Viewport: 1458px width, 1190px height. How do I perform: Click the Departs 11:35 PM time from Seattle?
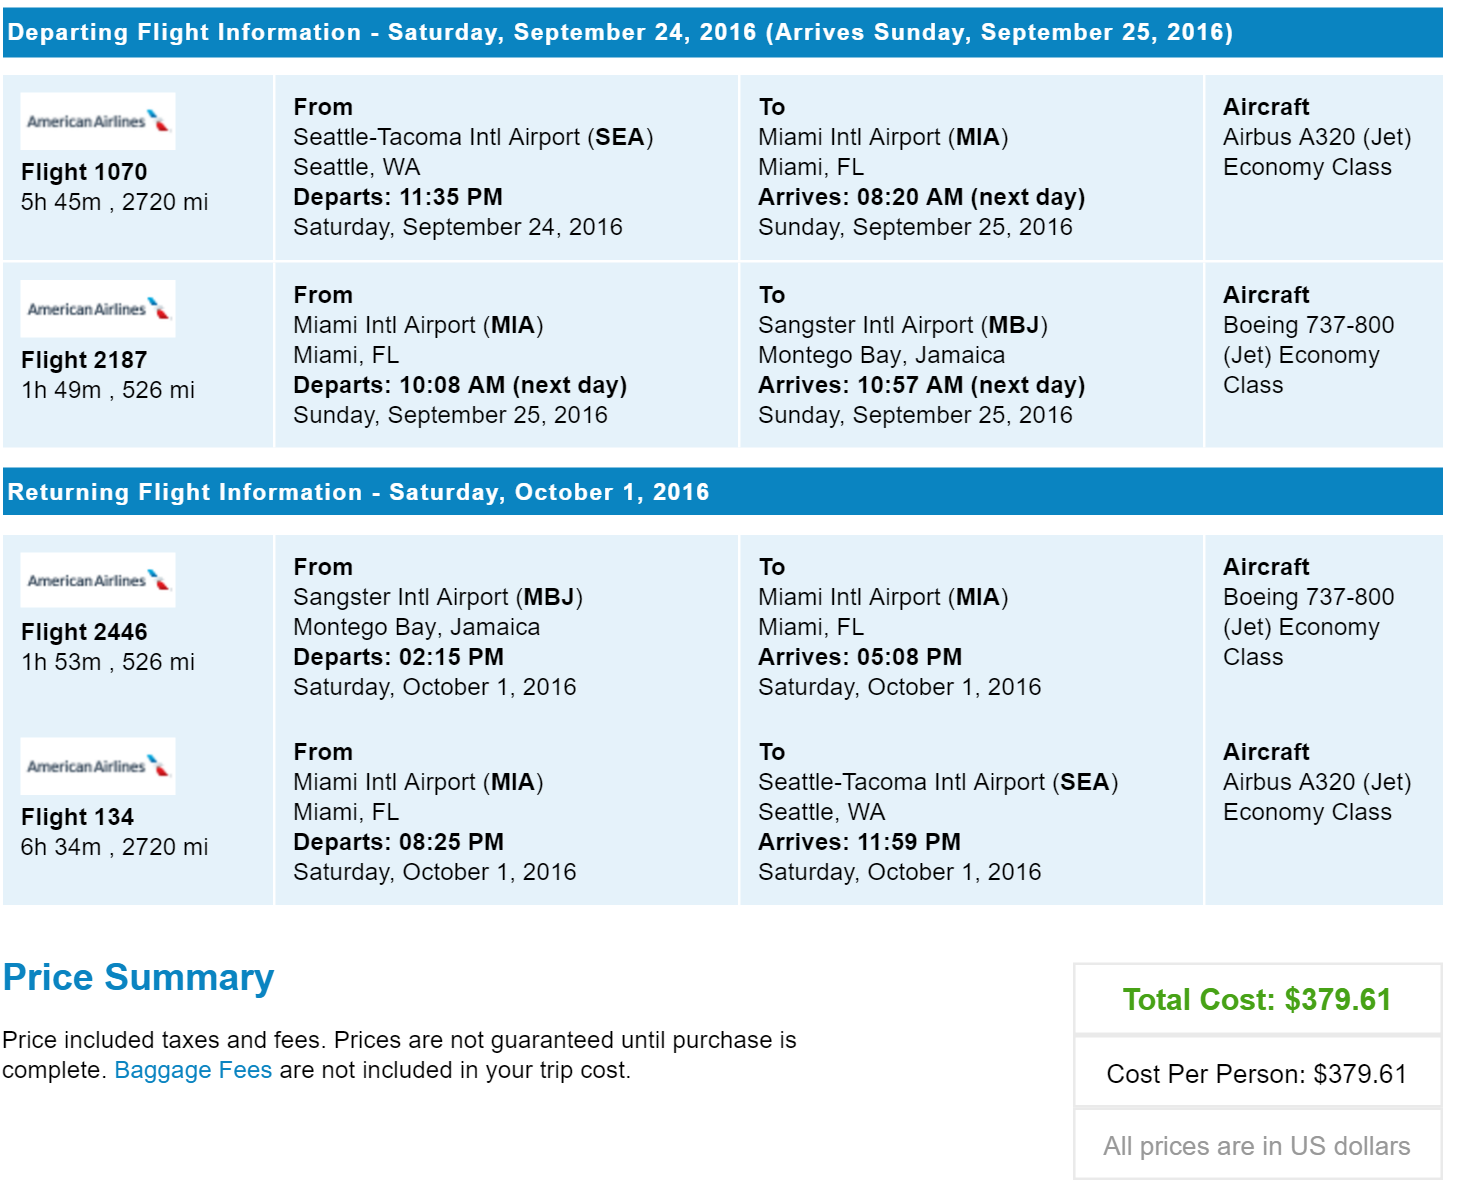click(x=398, y=197)
